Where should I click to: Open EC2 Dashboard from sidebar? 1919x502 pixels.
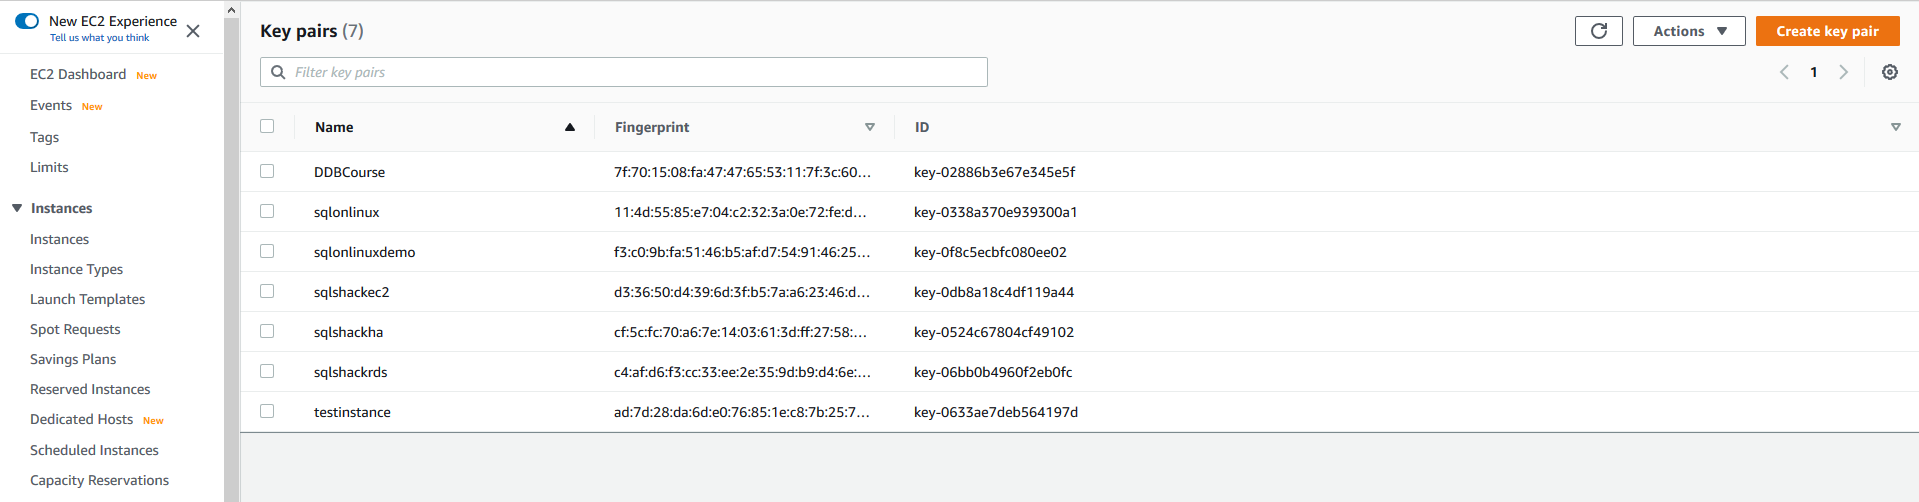[78, 74]
